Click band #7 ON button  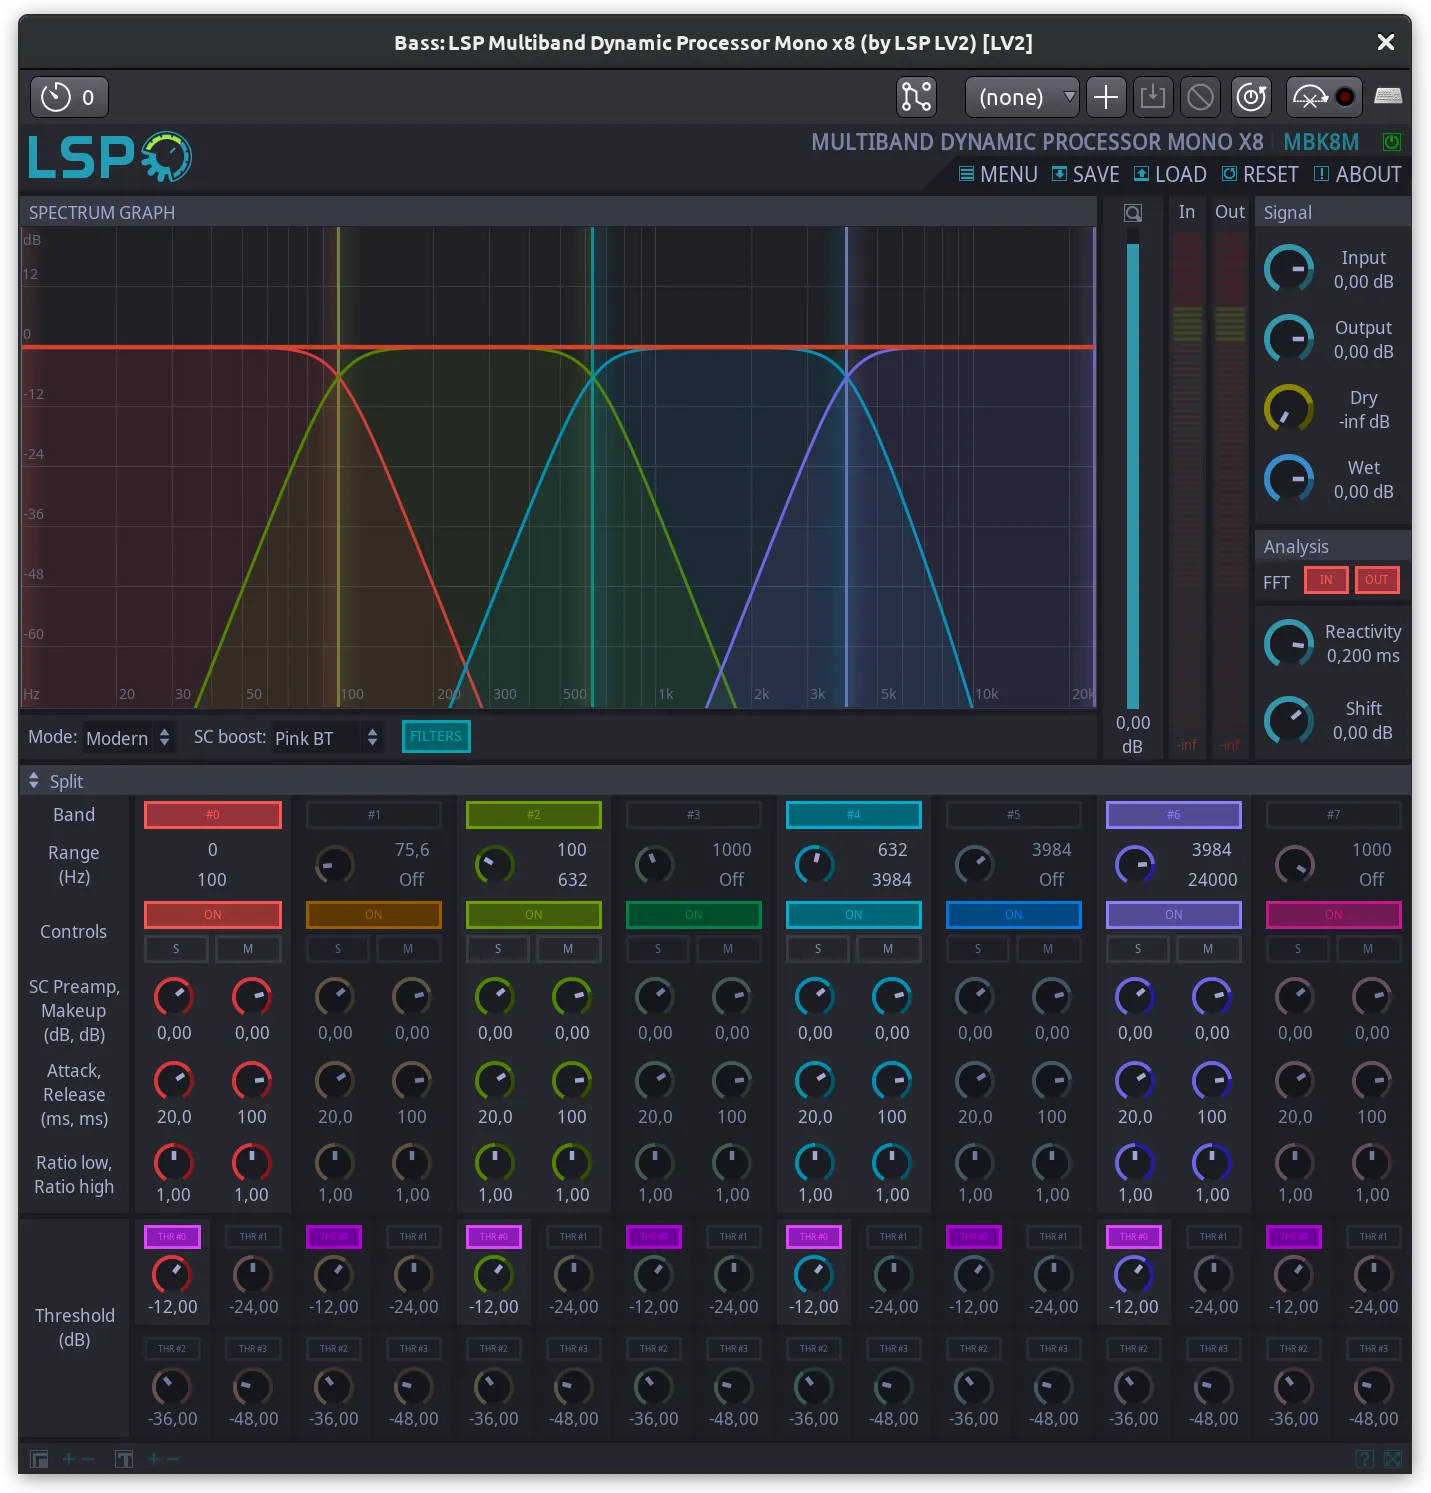[x=1334, y=915]
